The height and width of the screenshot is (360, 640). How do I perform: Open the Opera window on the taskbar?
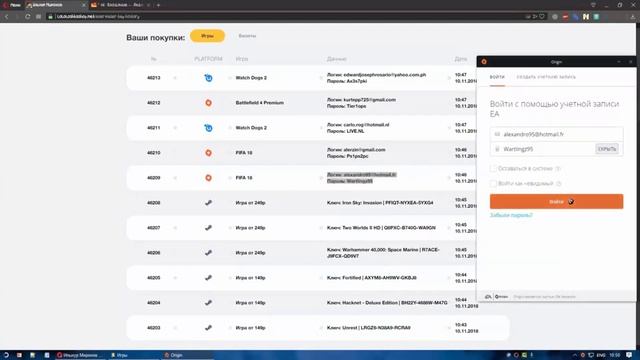pos(80,355)
